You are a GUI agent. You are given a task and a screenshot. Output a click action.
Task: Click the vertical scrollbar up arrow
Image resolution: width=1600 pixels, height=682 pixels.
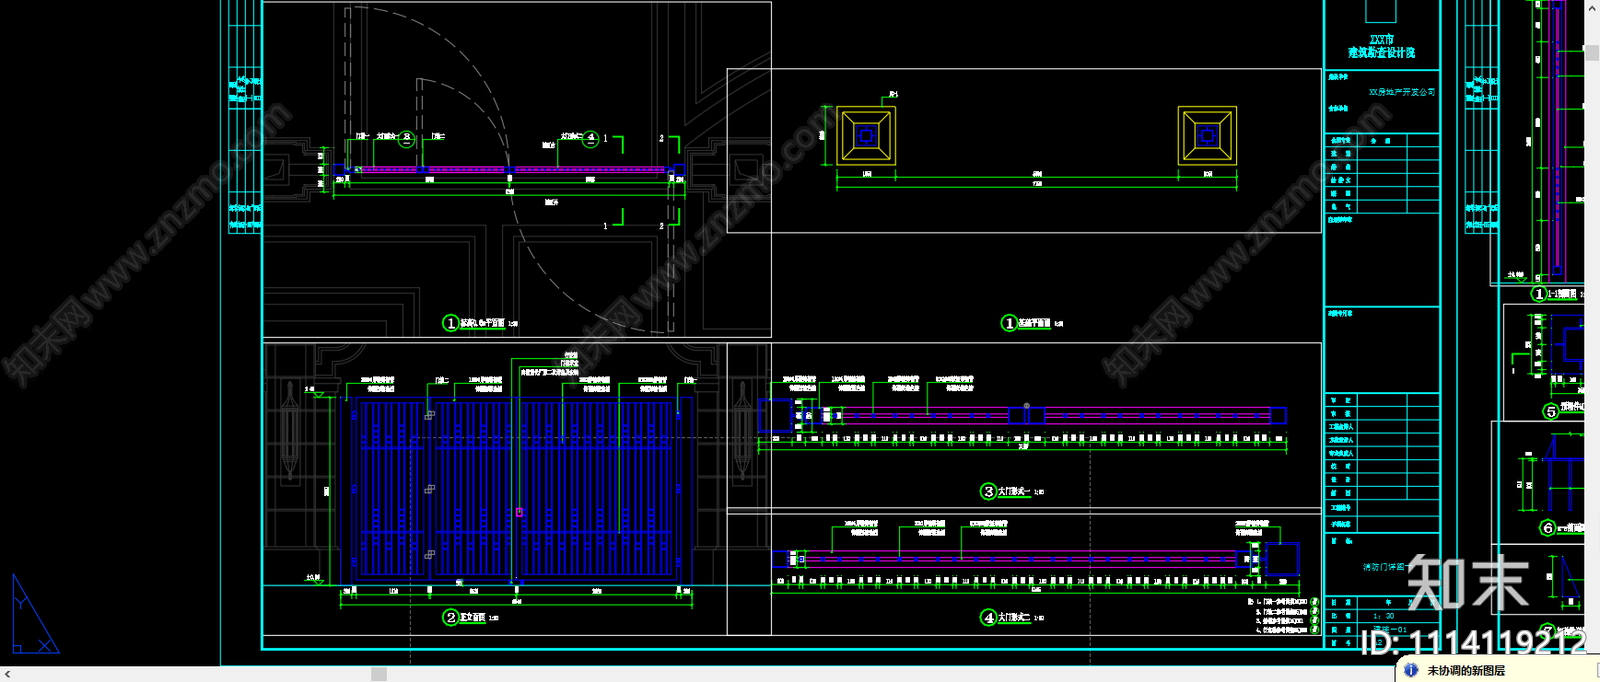pos(1592,7)
